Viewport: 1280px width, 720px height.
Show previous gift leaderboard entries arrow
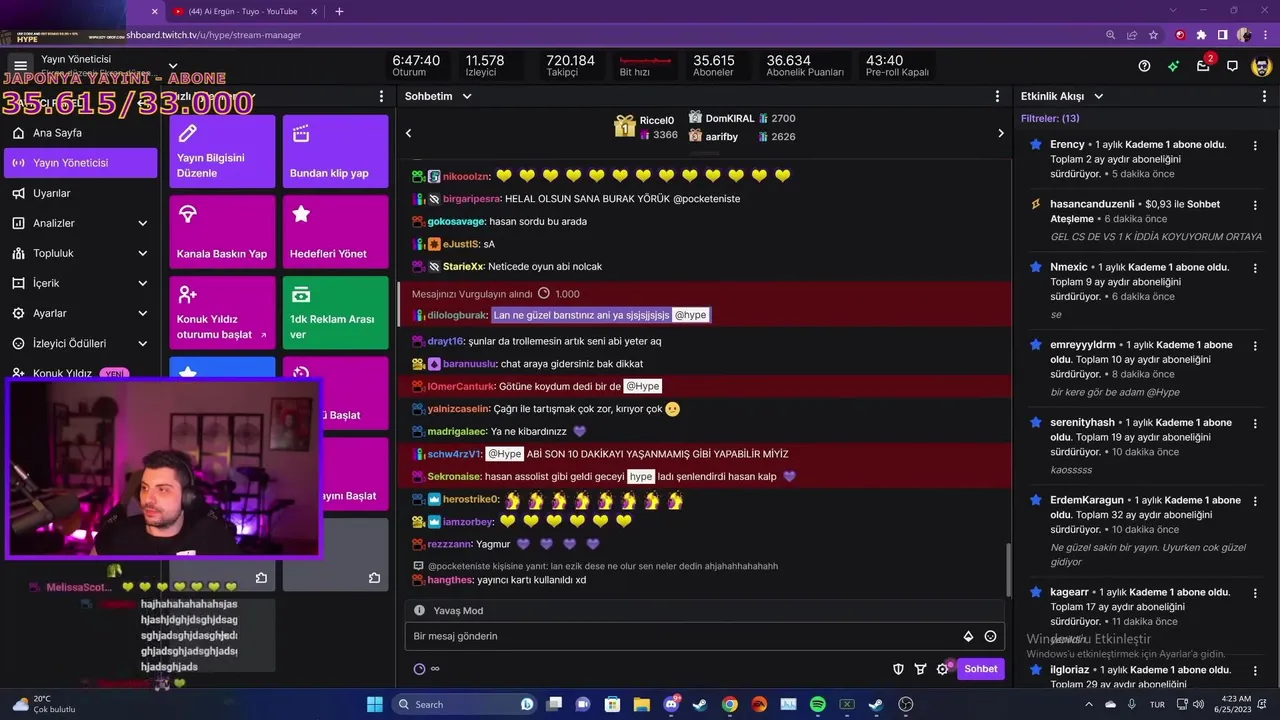click(408, 133)
